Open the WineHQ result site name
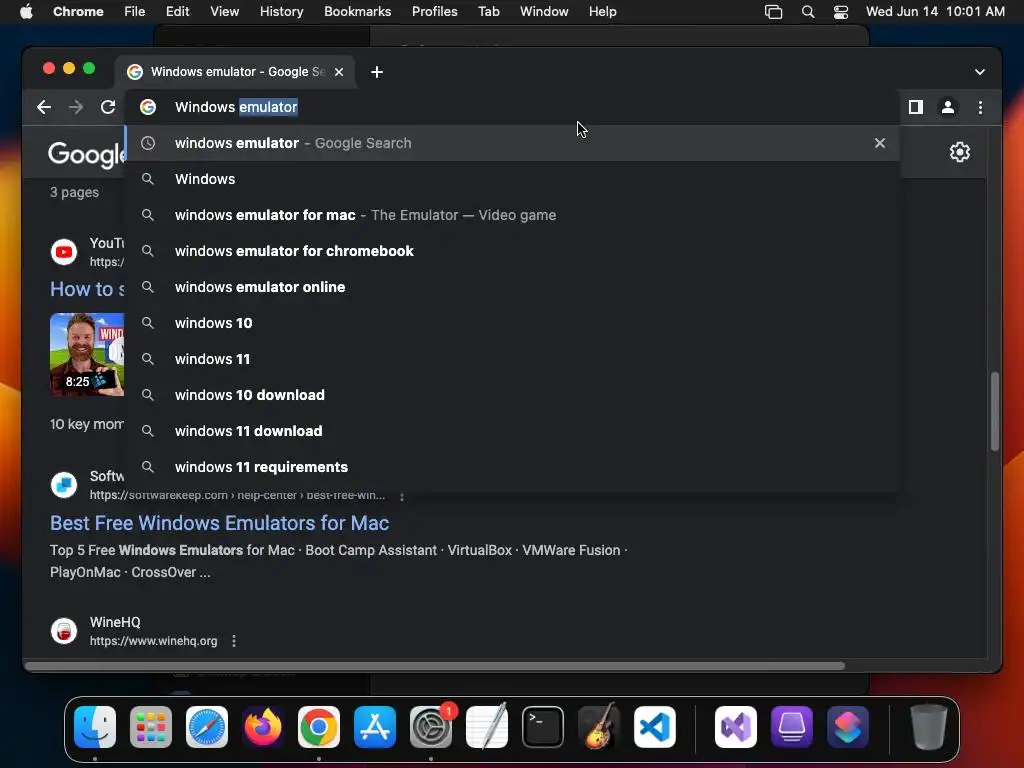This screenshot has height=768, width=1024. pos(115,622)
